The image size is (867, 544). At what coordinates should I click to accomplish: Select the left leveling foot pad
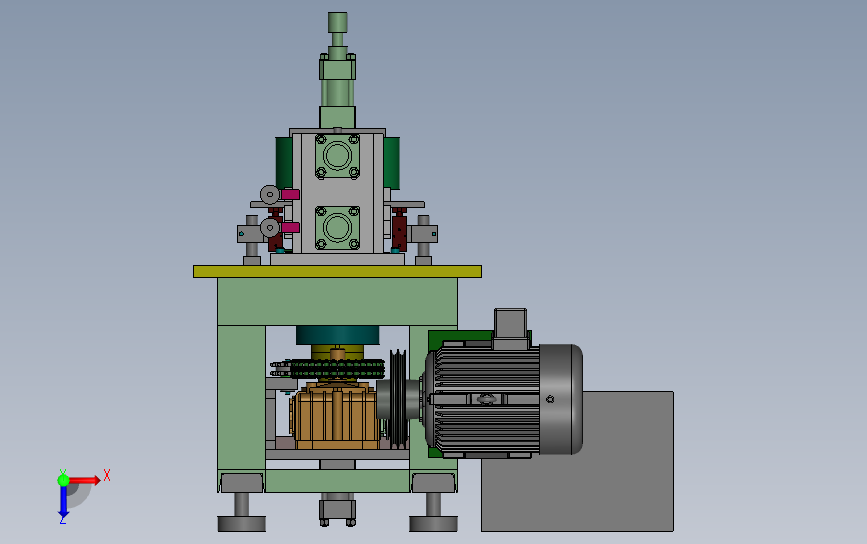[242, 523]
